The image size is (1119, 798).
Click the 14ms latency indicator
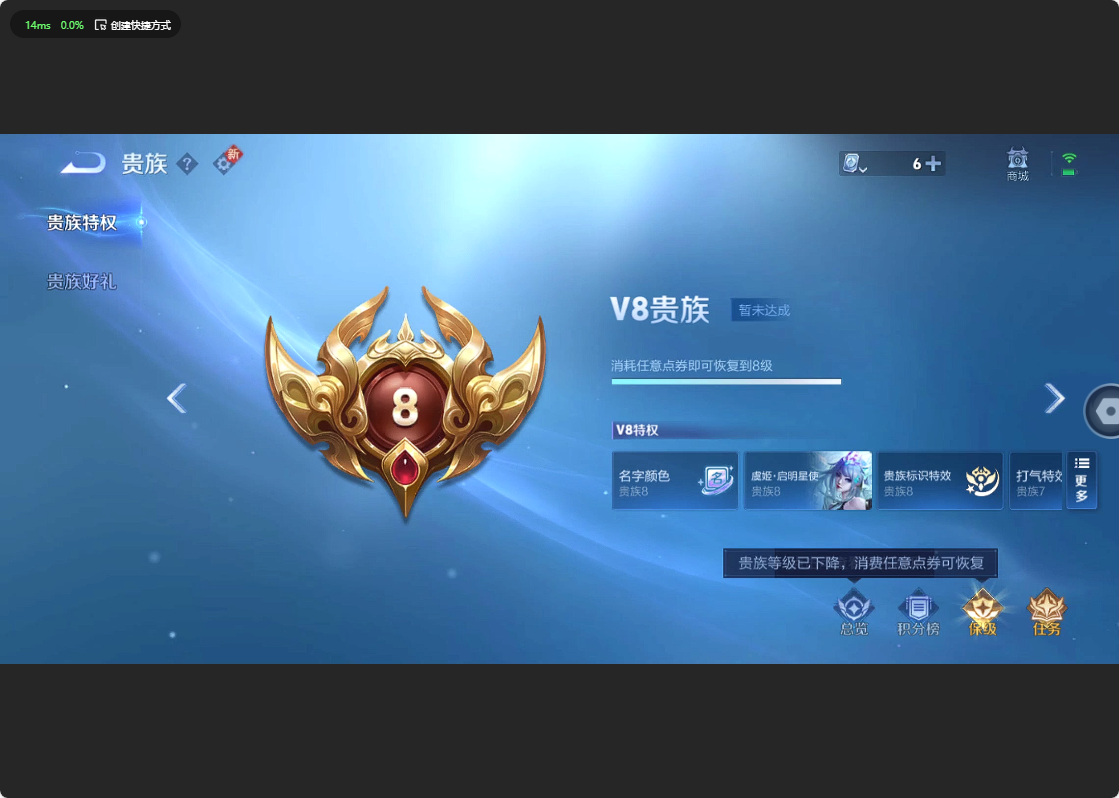tap(38, 25)
